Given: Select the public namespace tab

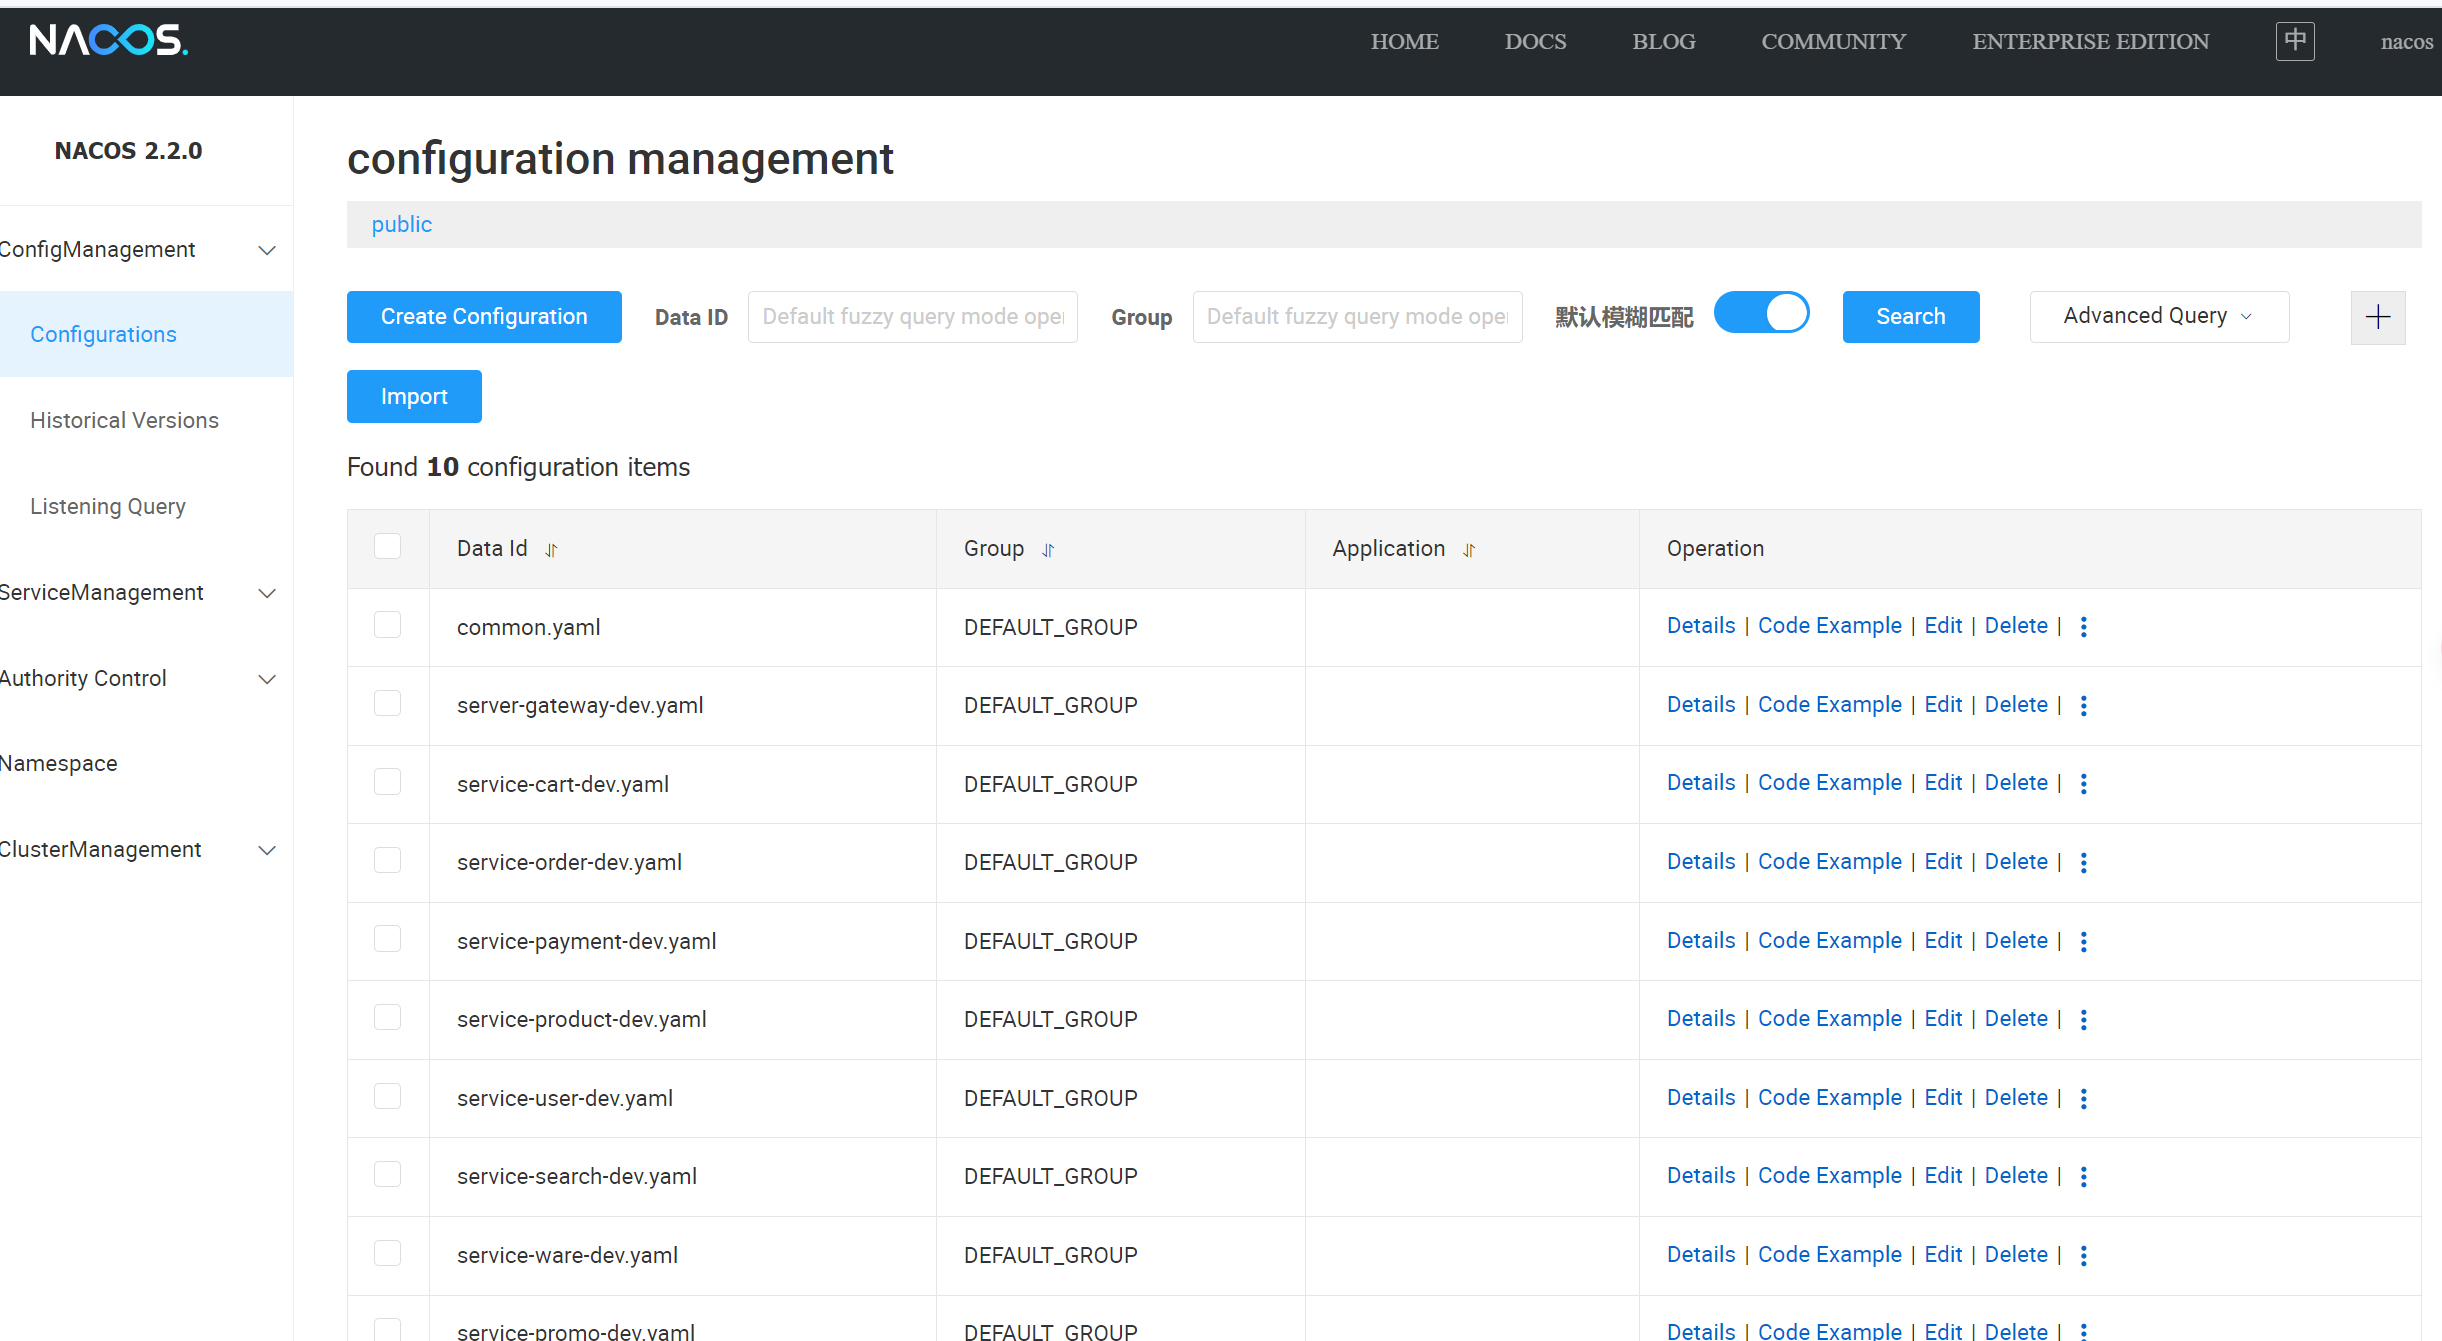Looking at the screenshot, I should (x=402, y=224).
